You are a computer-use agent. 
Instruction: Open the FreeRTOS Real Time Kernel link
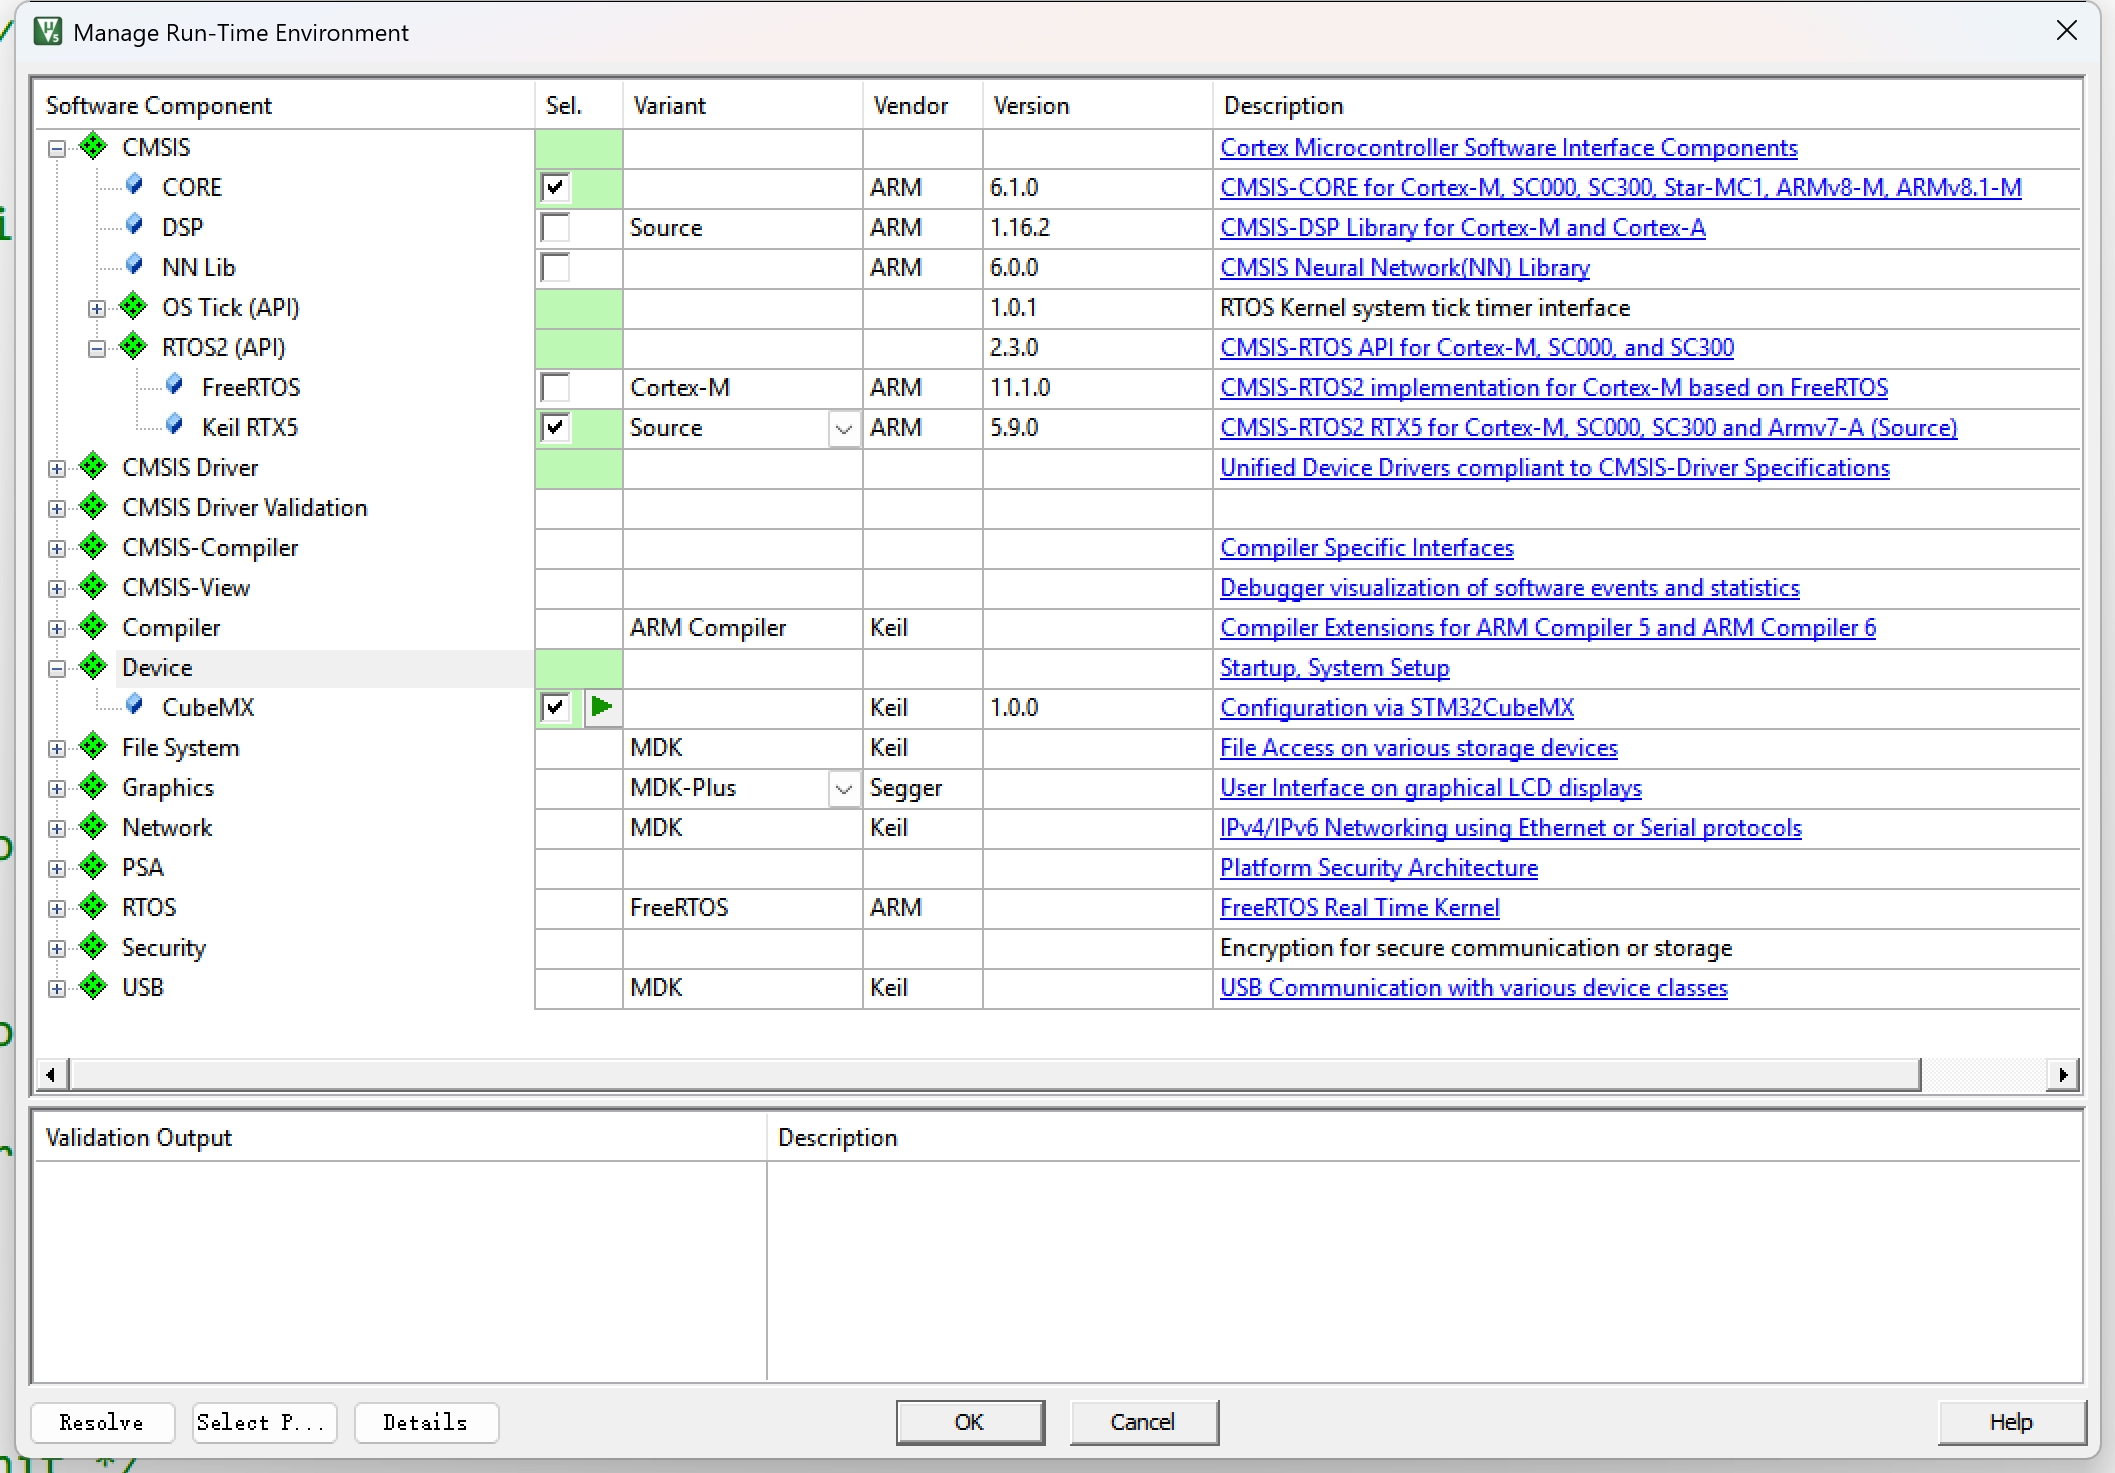click(1359, 908)
